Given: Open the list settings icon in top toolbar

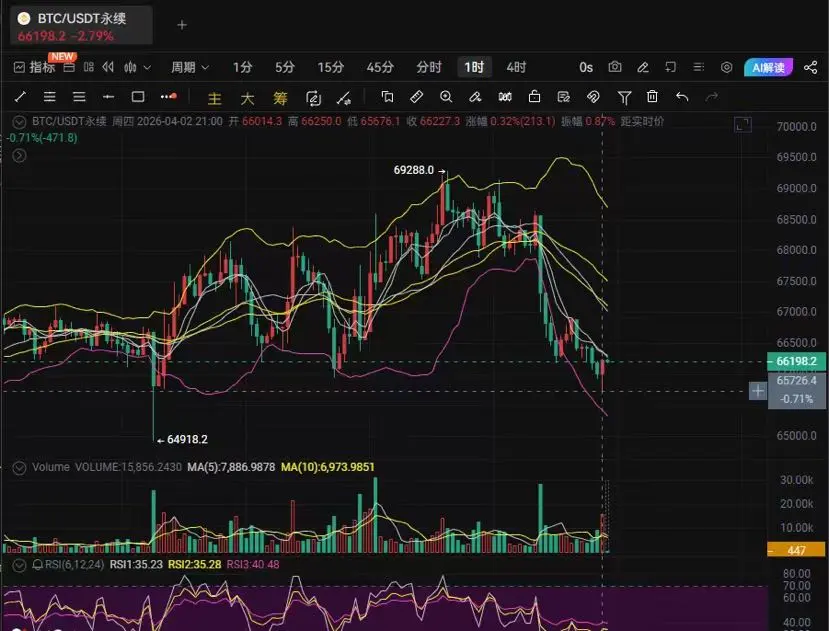Looking at the screenshot, I should (x=698, y=67).
